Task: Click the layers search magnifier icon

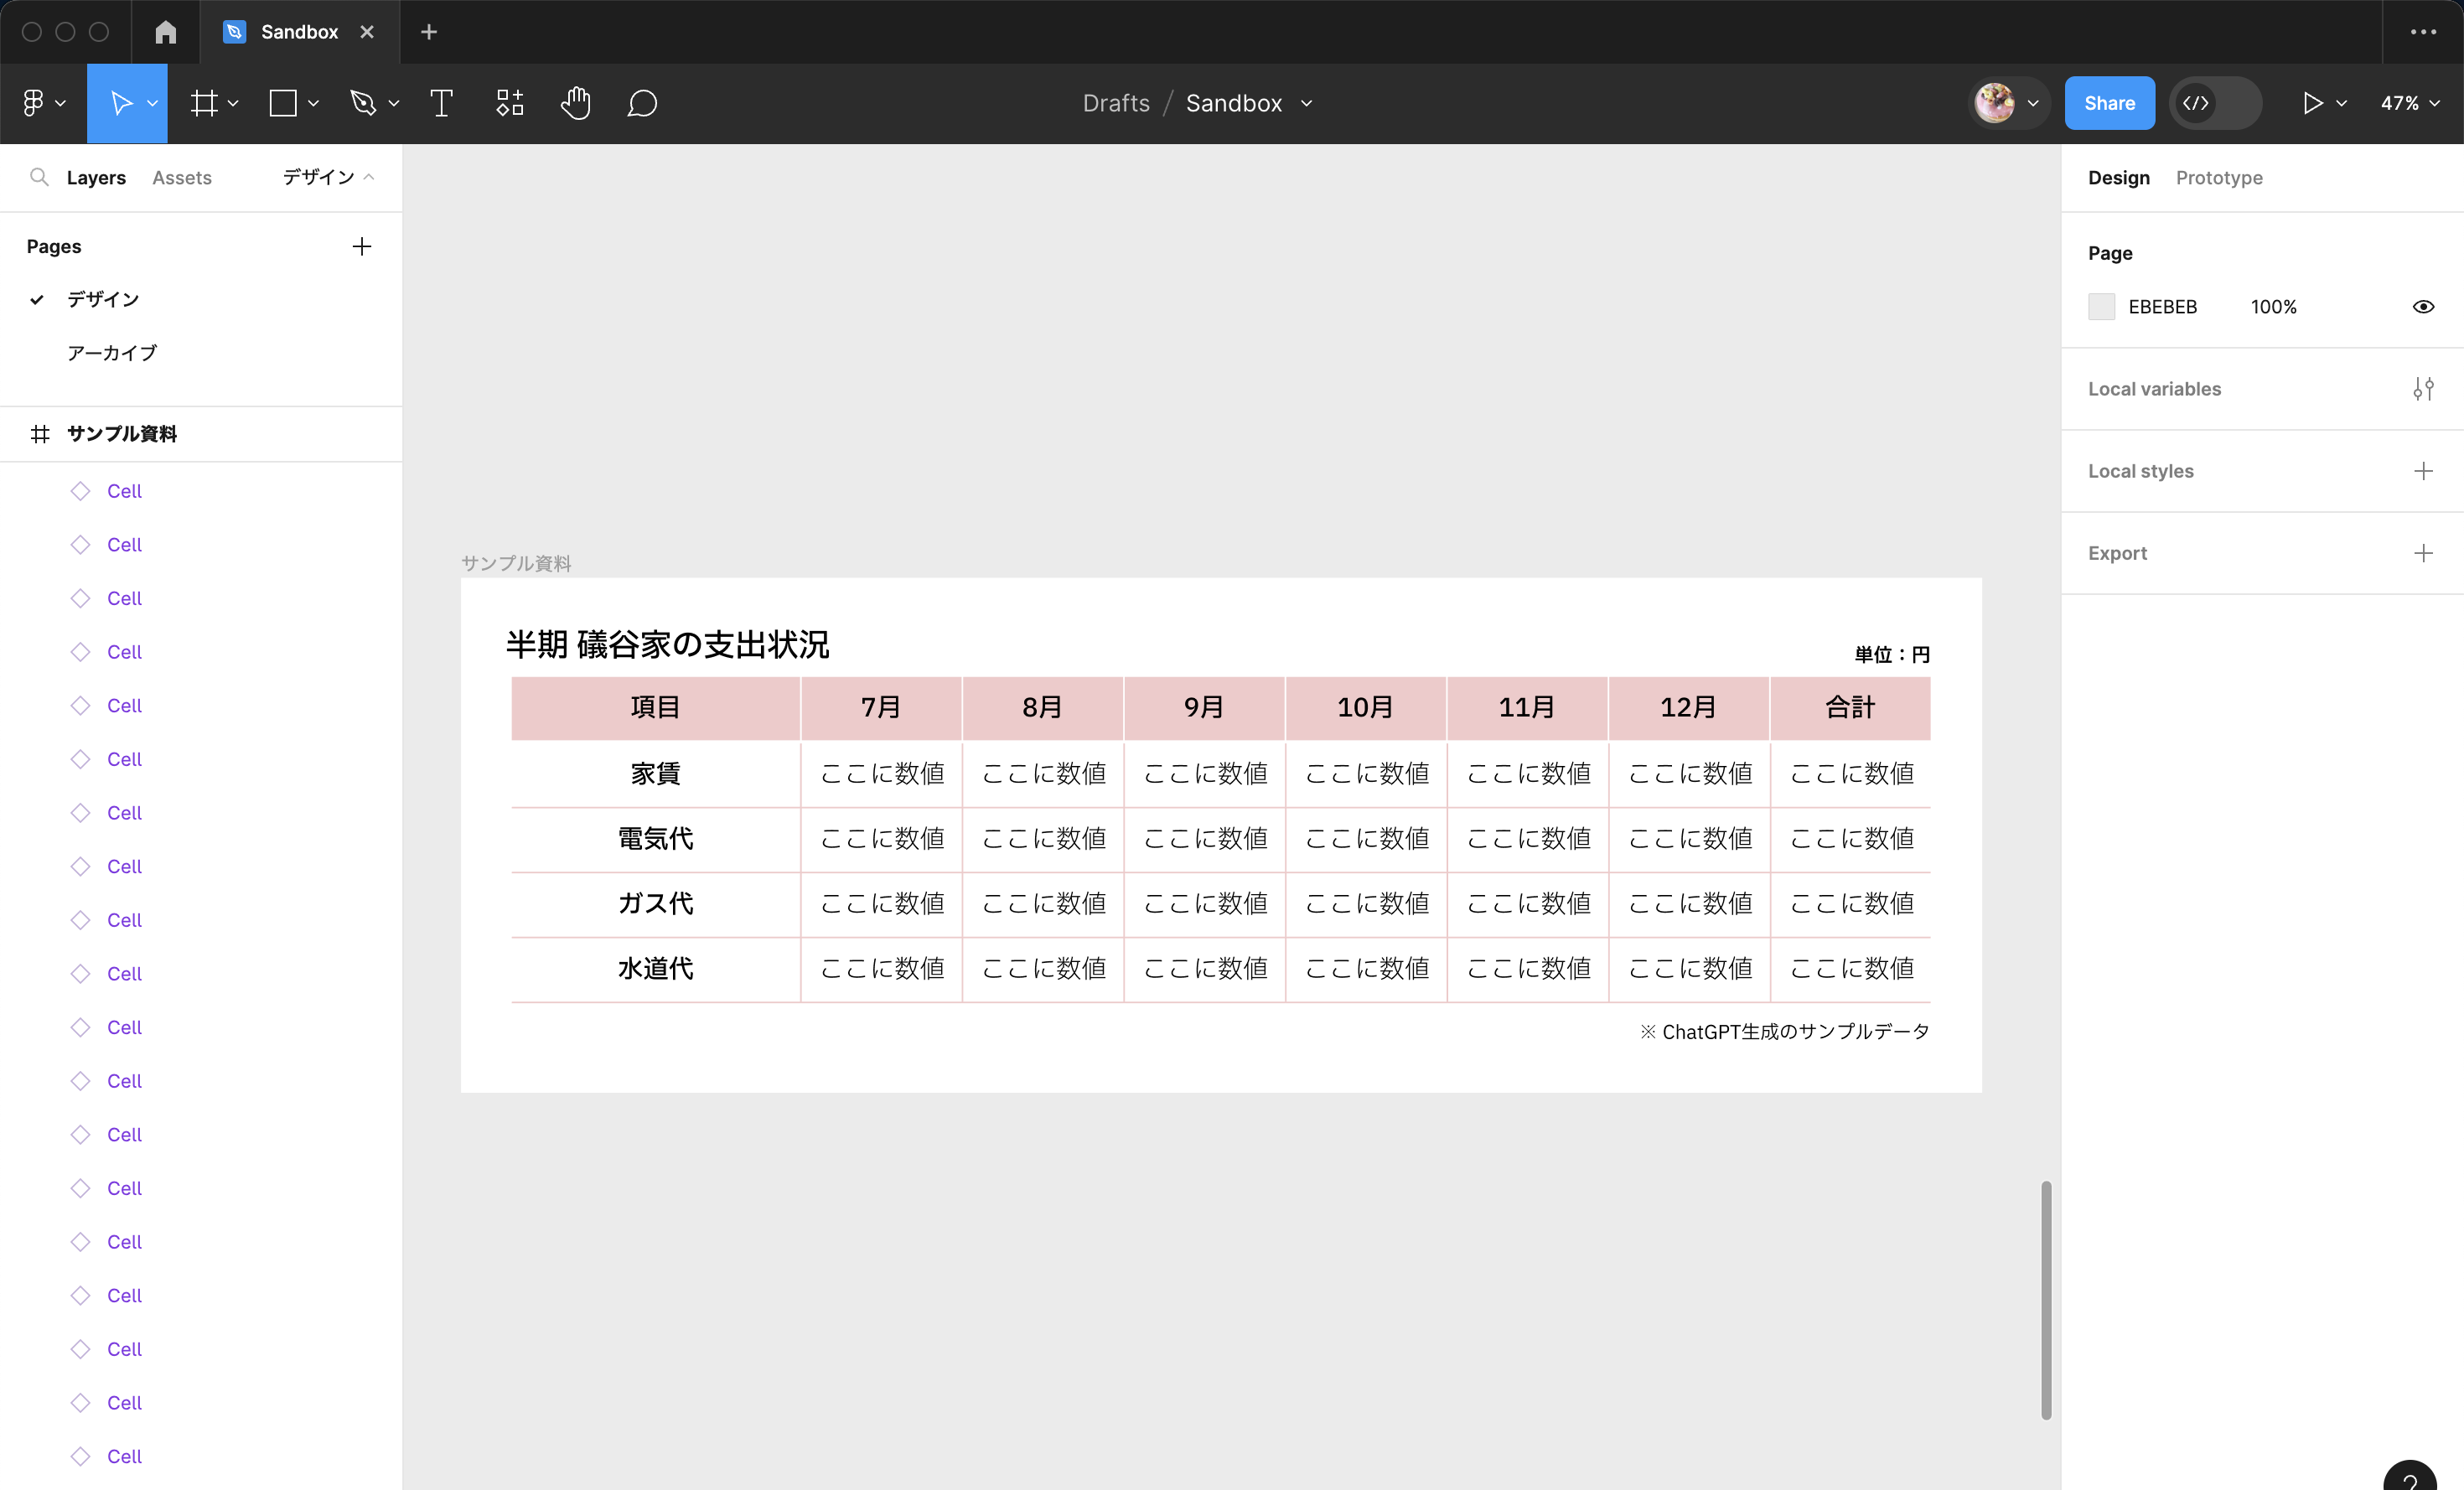Action: coord(39,177)
